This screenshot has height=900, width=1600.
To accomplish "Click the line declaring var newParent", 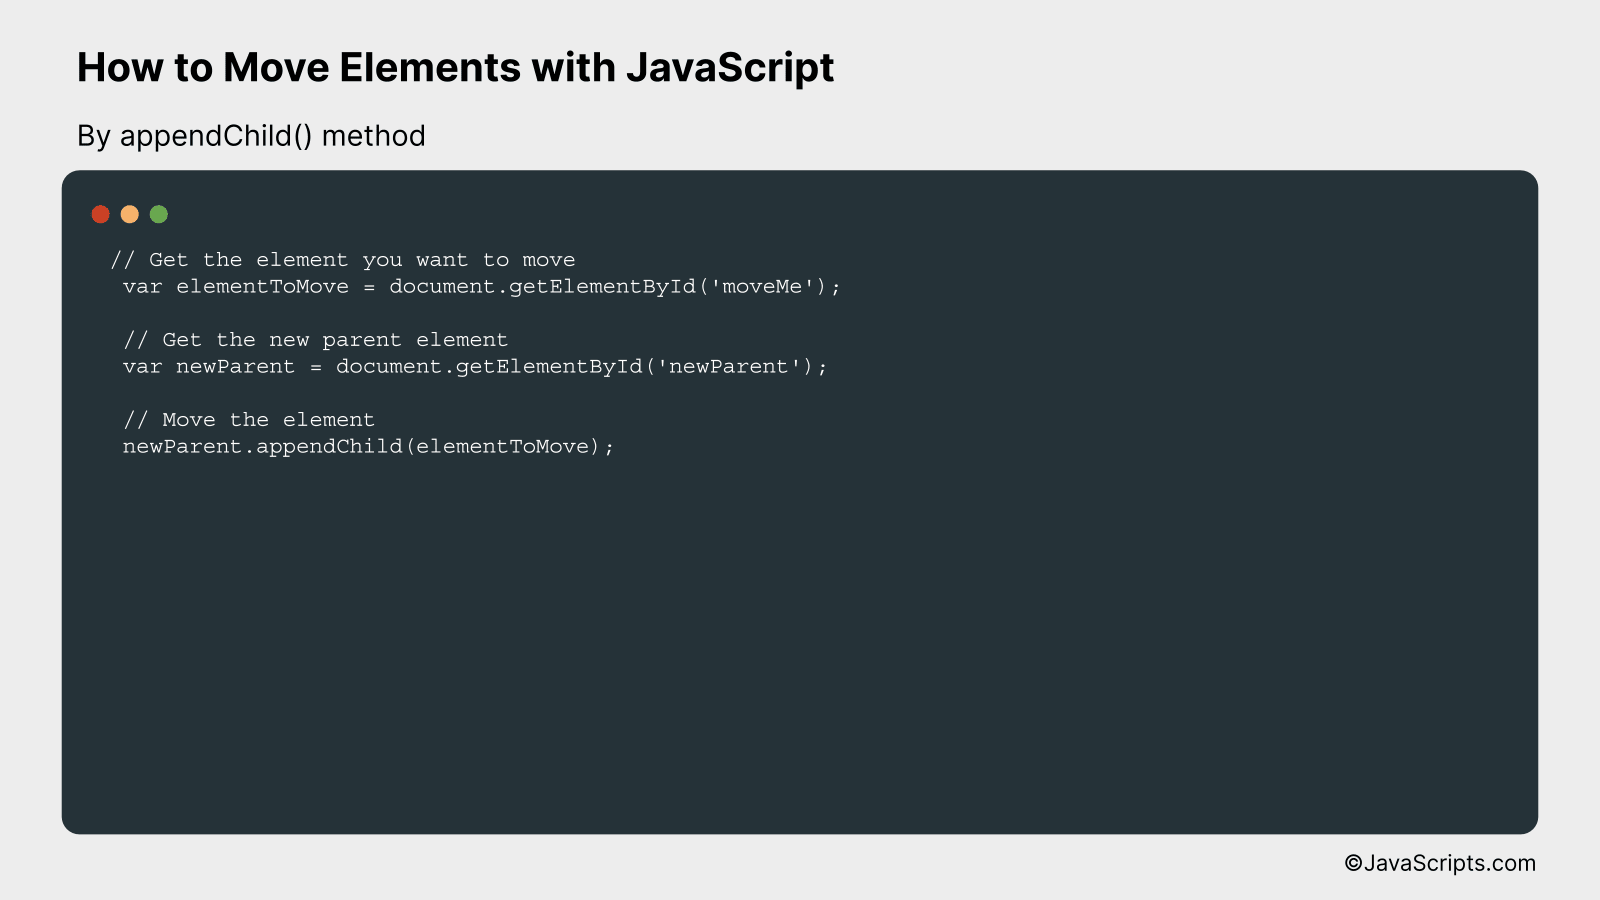I will [475, 367].
